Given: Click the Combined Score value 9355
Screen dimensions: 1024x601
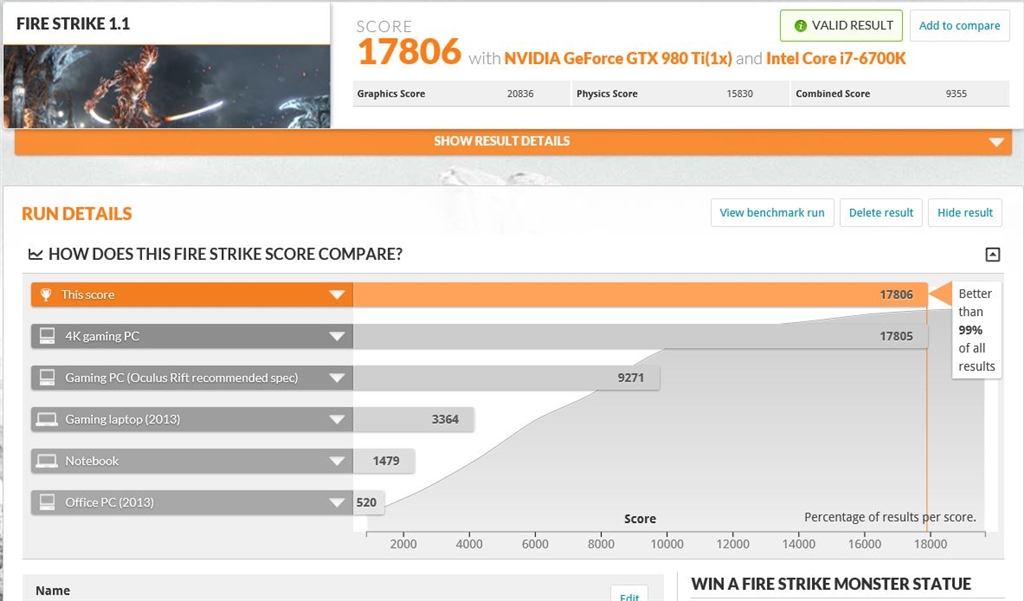Looking at the screenshot, I should pos(955,93).
